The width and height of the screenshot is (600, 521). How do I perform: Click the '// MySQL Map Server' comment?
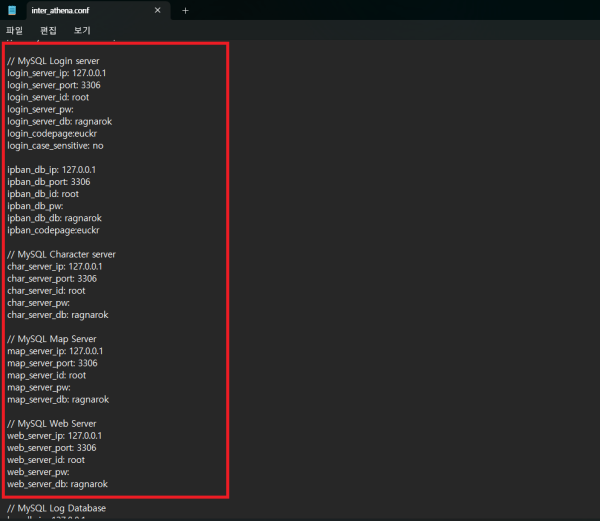pyautogui.click(x=51, y=339)
